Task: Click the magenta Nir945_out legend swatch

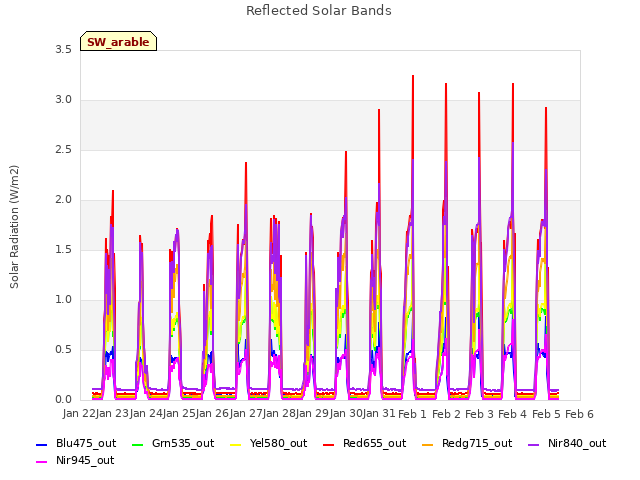Action: coord(42,462)
